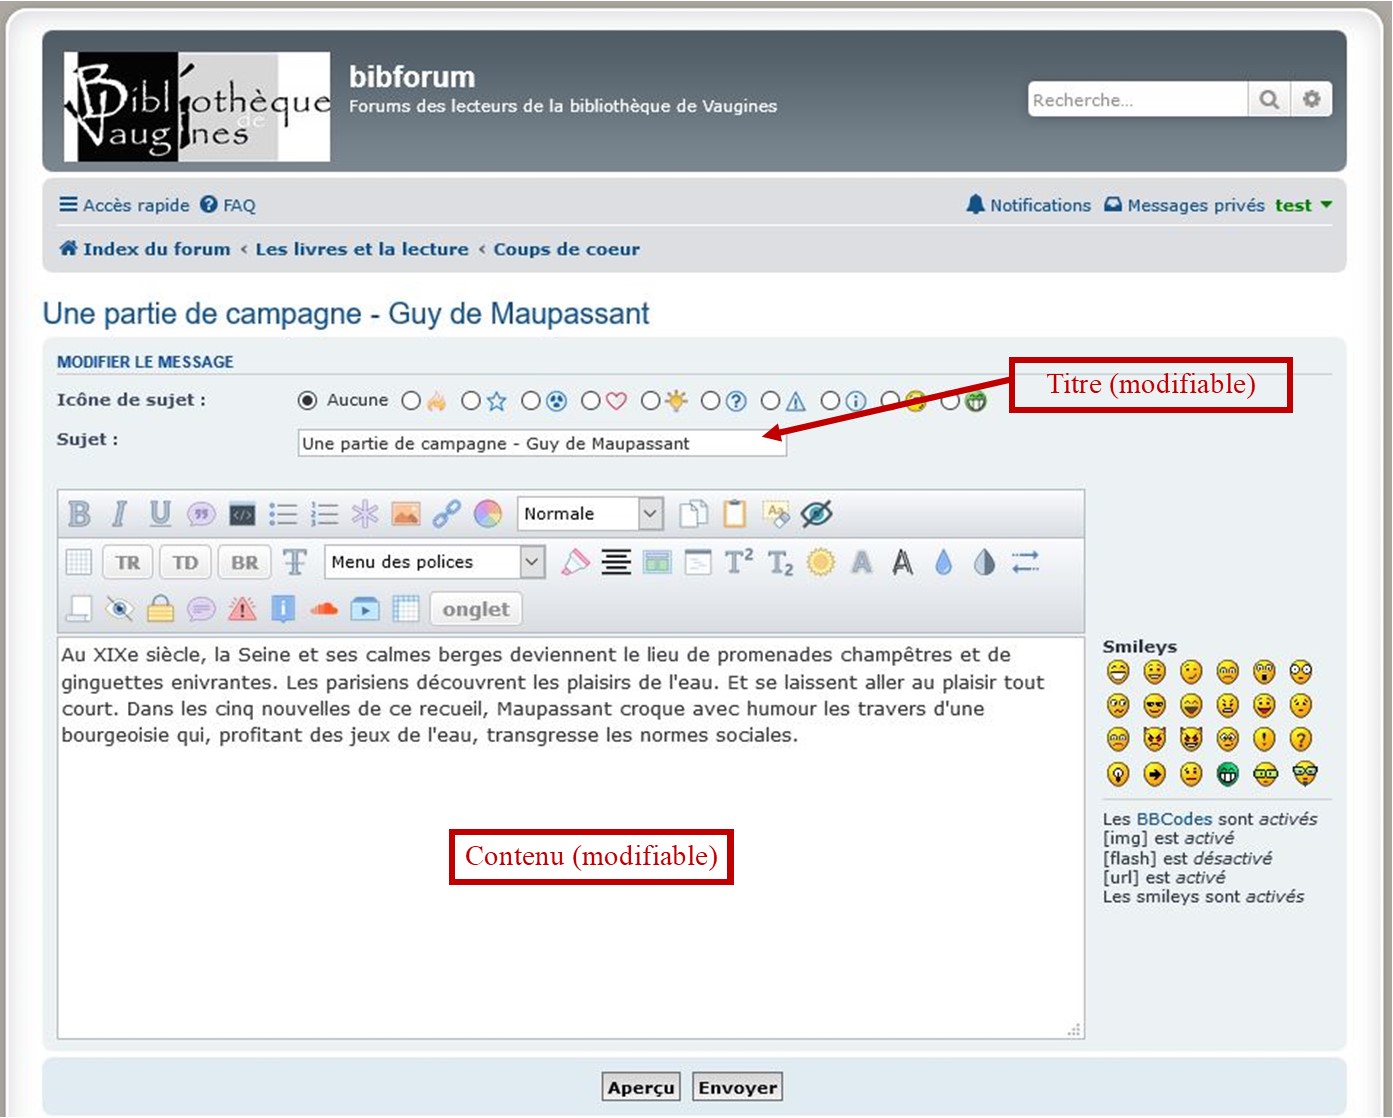This screenshot has width=1393, height=1118.
Task: Open the 'test' user account dropdown
Action: (x=1302, y=205)
